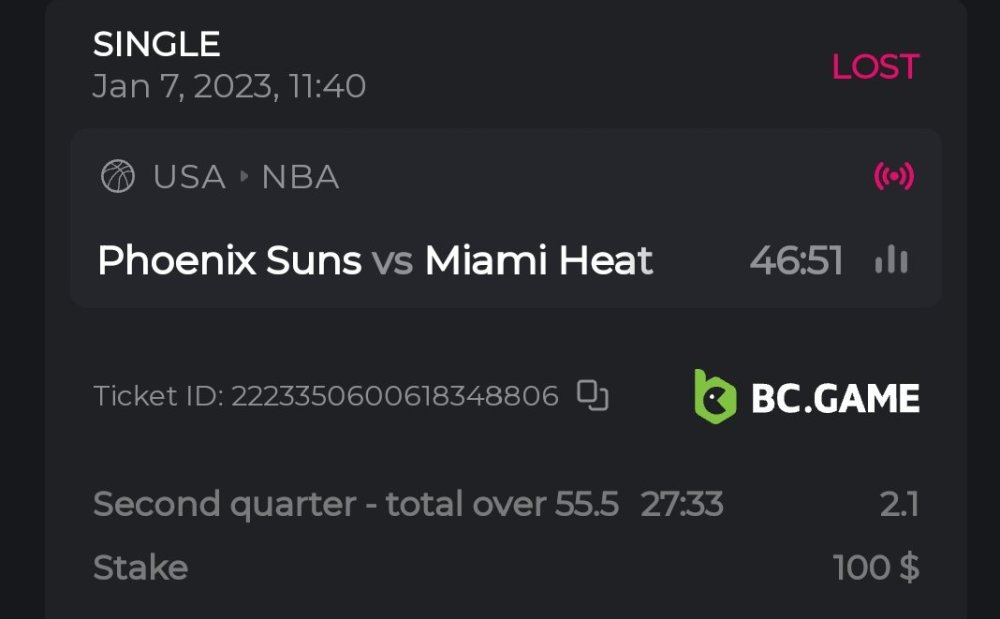
Task: Open the NBA league breadcrumb
Action: (300, 178)
